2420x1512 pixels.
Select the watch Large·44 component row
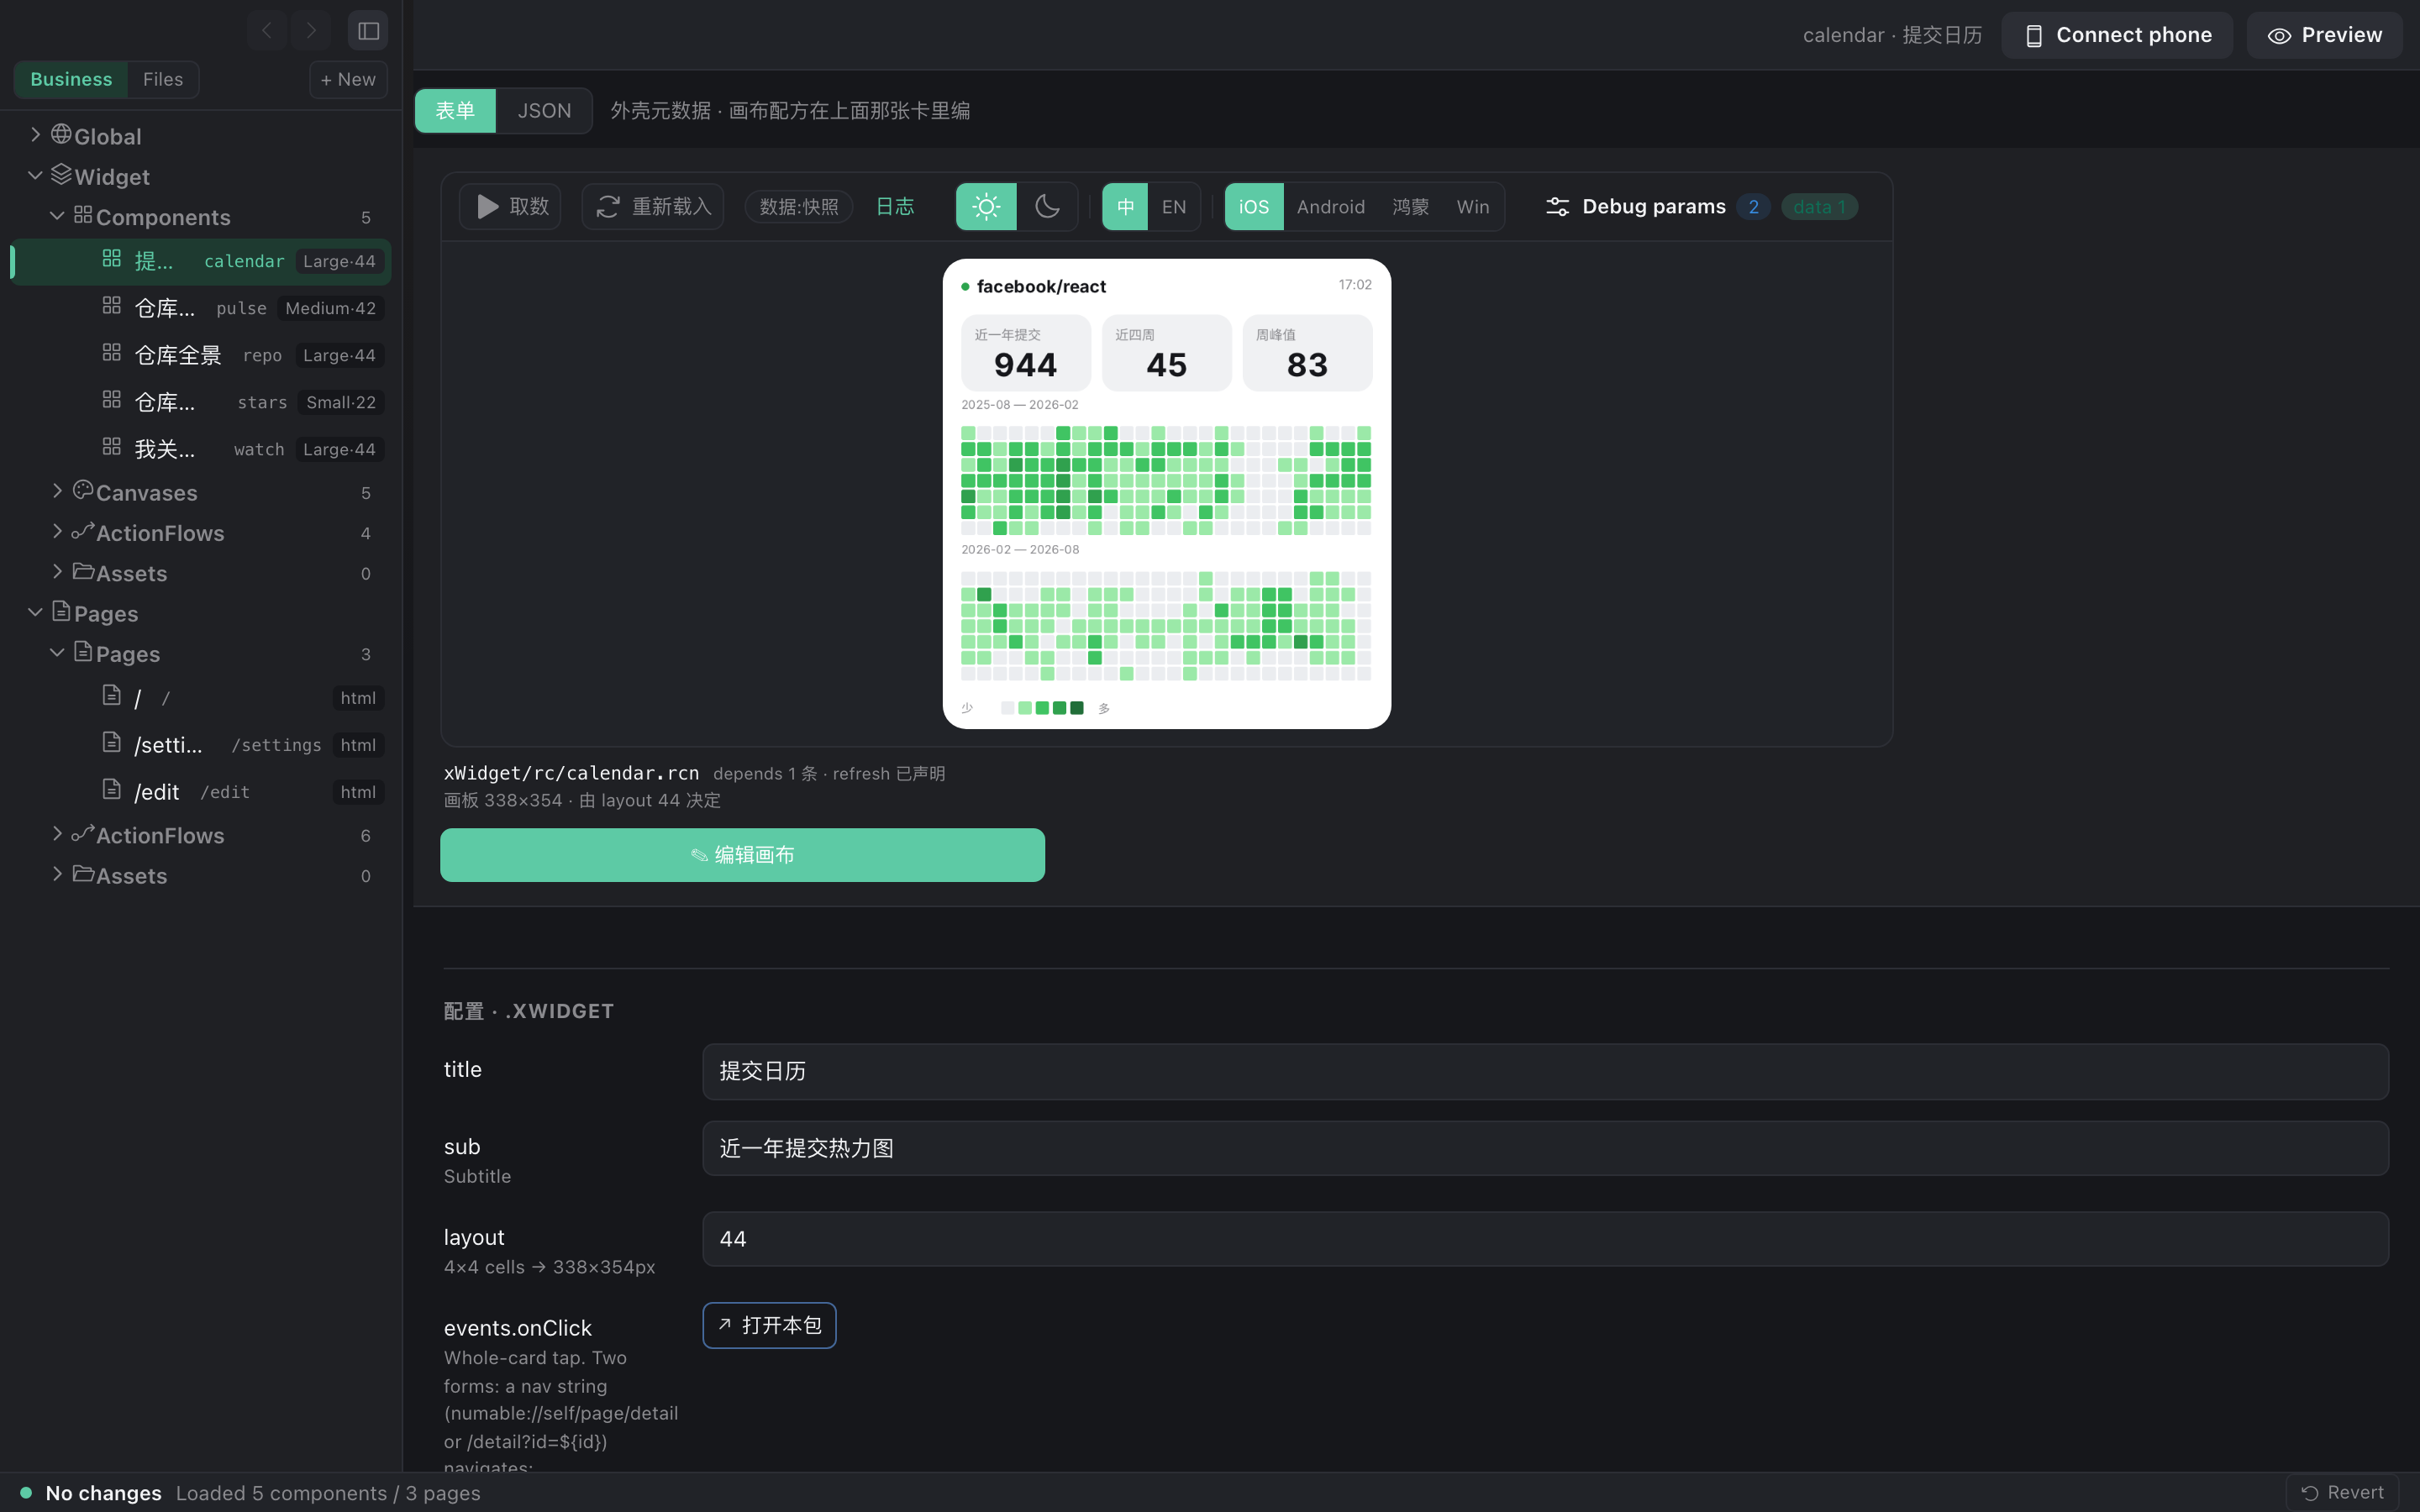click(200, 449)
